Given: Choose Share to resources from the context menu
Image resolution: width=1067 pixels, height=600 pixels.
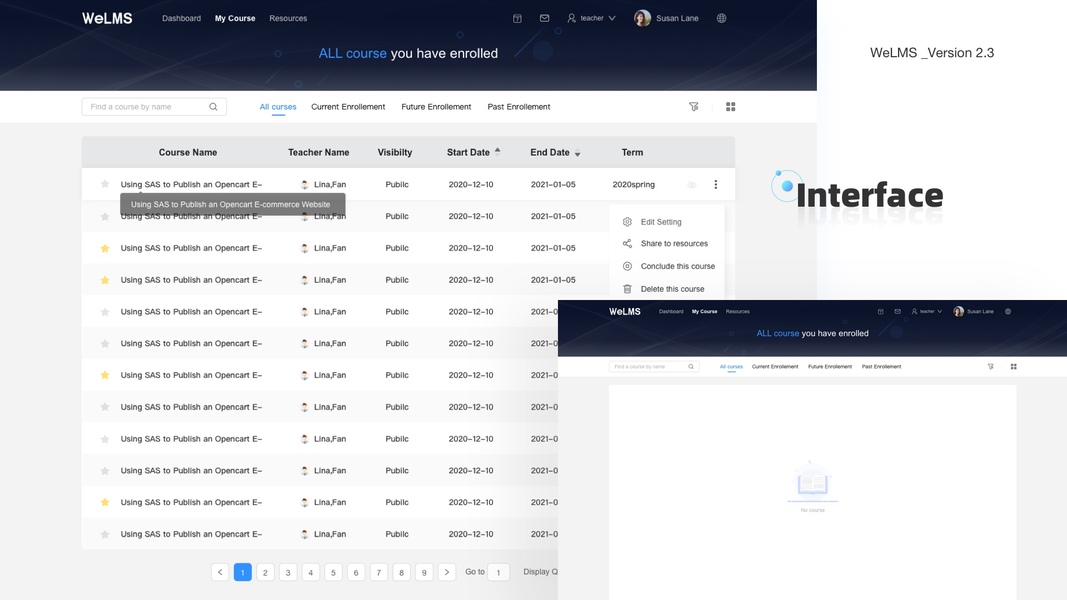Looking at the screenshot, I should point(674,244).
